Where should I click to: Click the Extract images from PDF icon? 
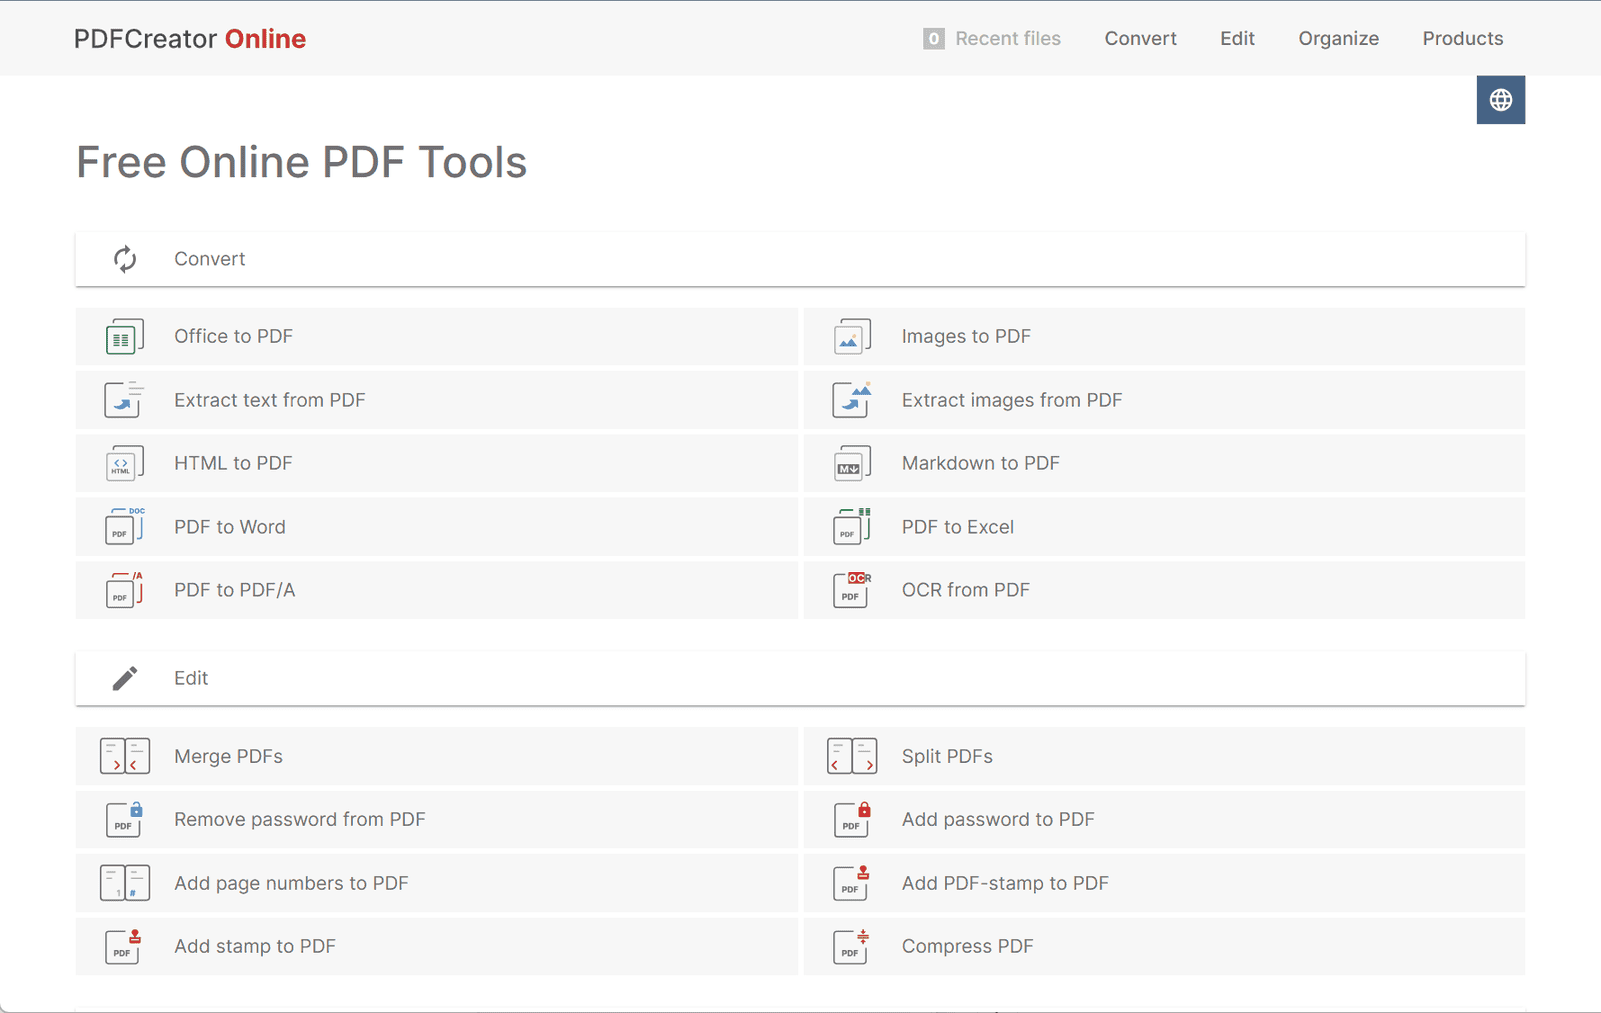pyautogui.click(x=850, y=400)
